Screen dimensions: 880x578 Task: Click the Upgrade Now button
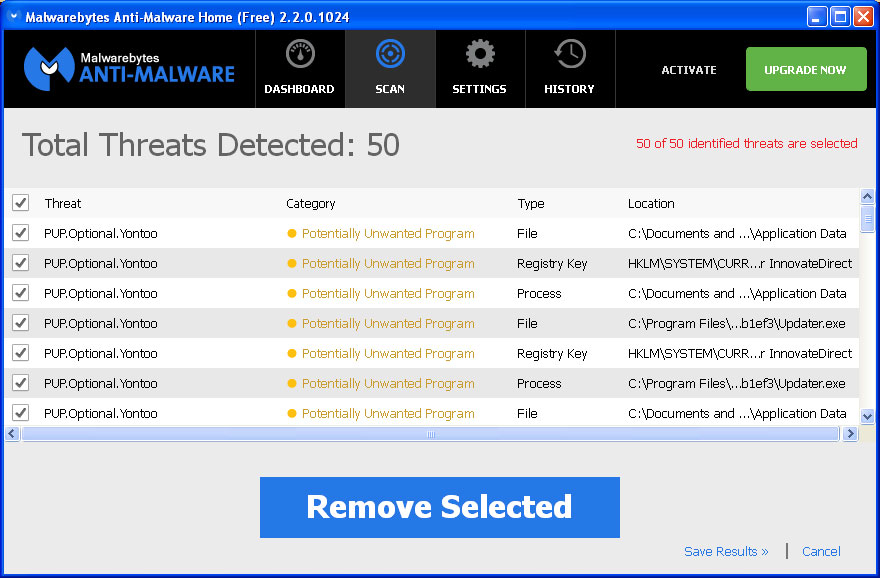pos(806,69)
